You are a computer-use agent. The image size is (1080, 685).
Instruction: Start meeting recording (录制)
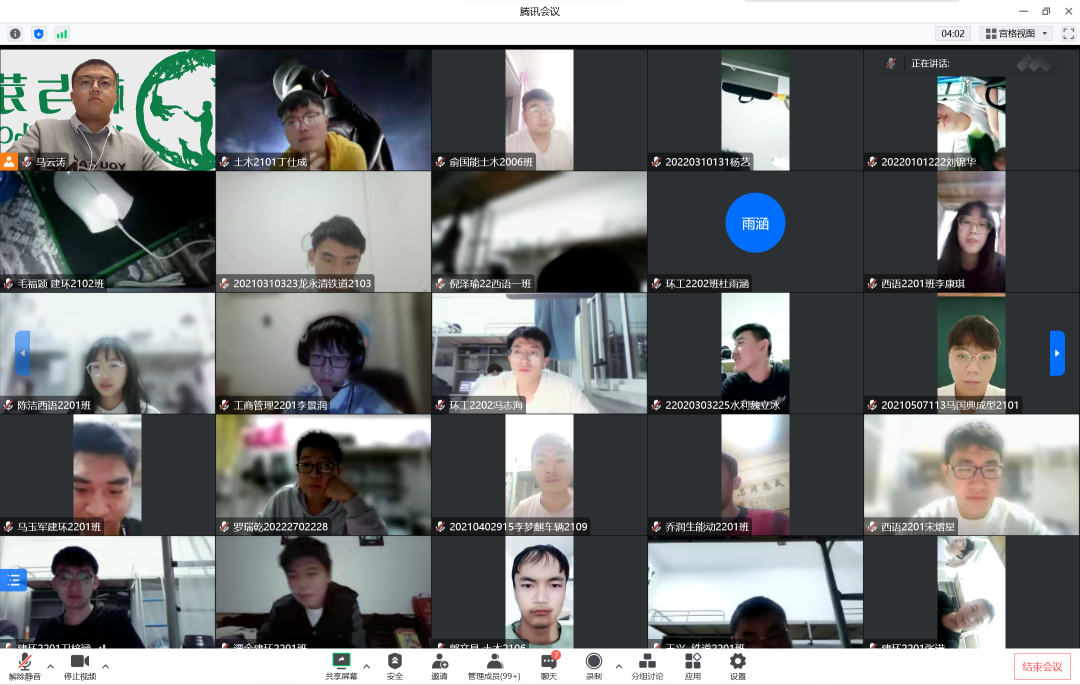(x=593, y=665)
